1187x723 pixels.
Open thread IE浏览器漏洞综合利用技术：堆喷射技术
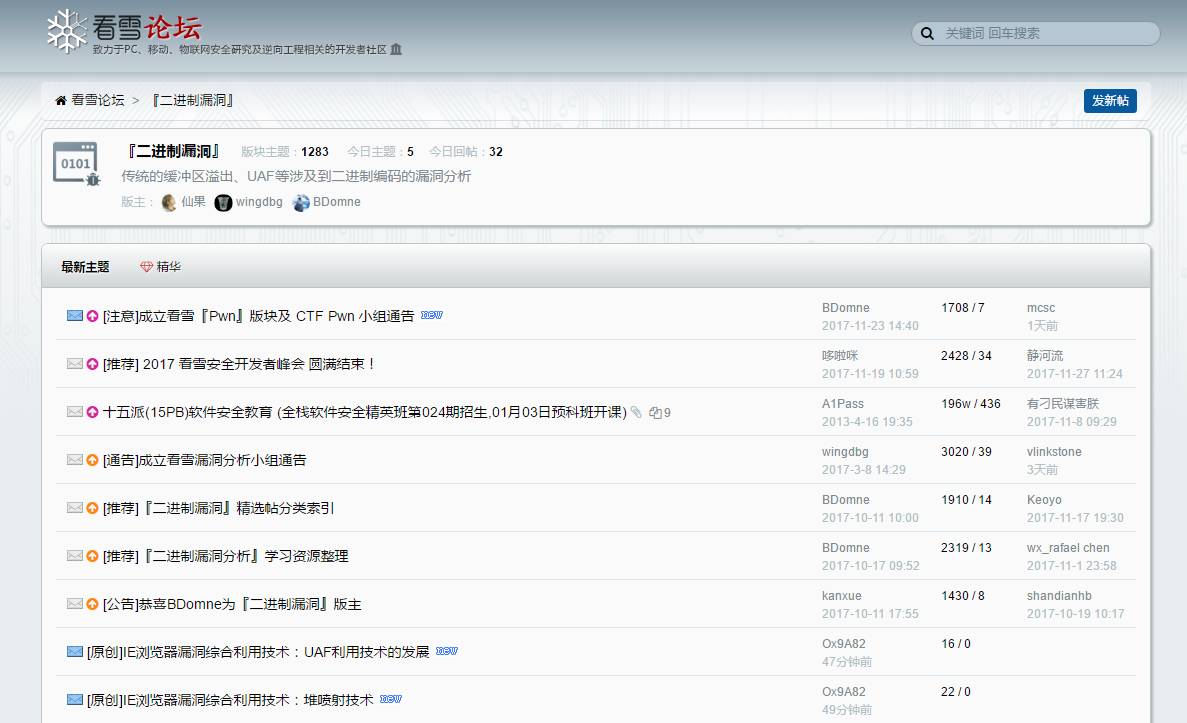(x=230, y=700)
